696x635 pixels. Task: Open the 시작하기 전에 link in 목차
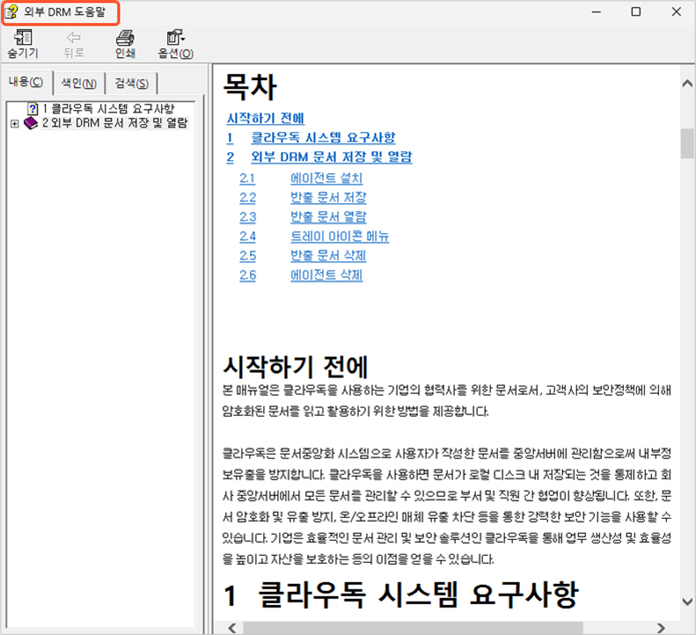265,118
